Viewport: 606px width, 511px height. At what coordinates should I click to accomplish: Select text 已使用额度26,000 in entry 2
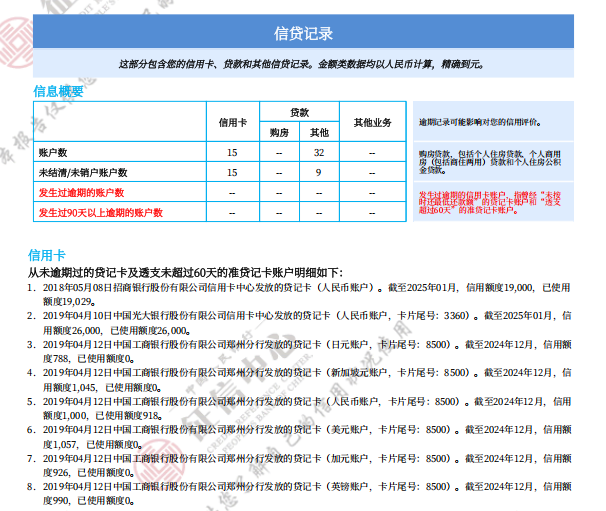[149, 330]
